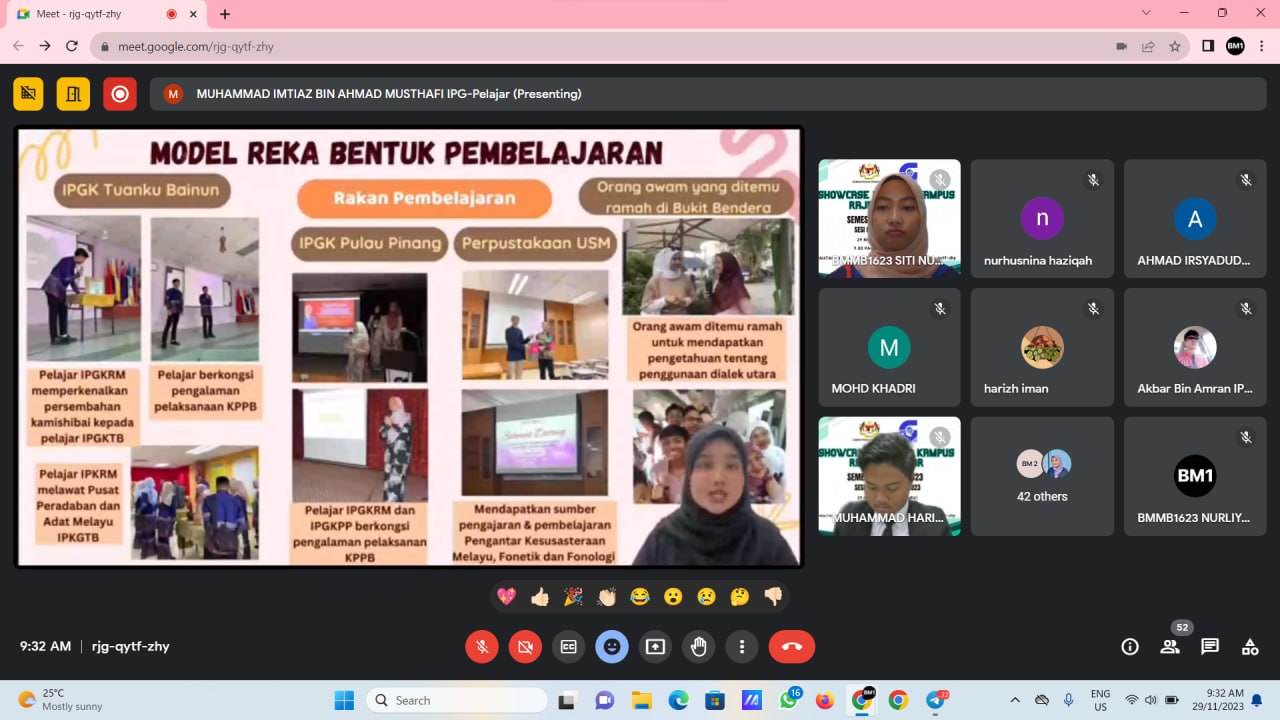Click the Windows taskbar search box

456,700
